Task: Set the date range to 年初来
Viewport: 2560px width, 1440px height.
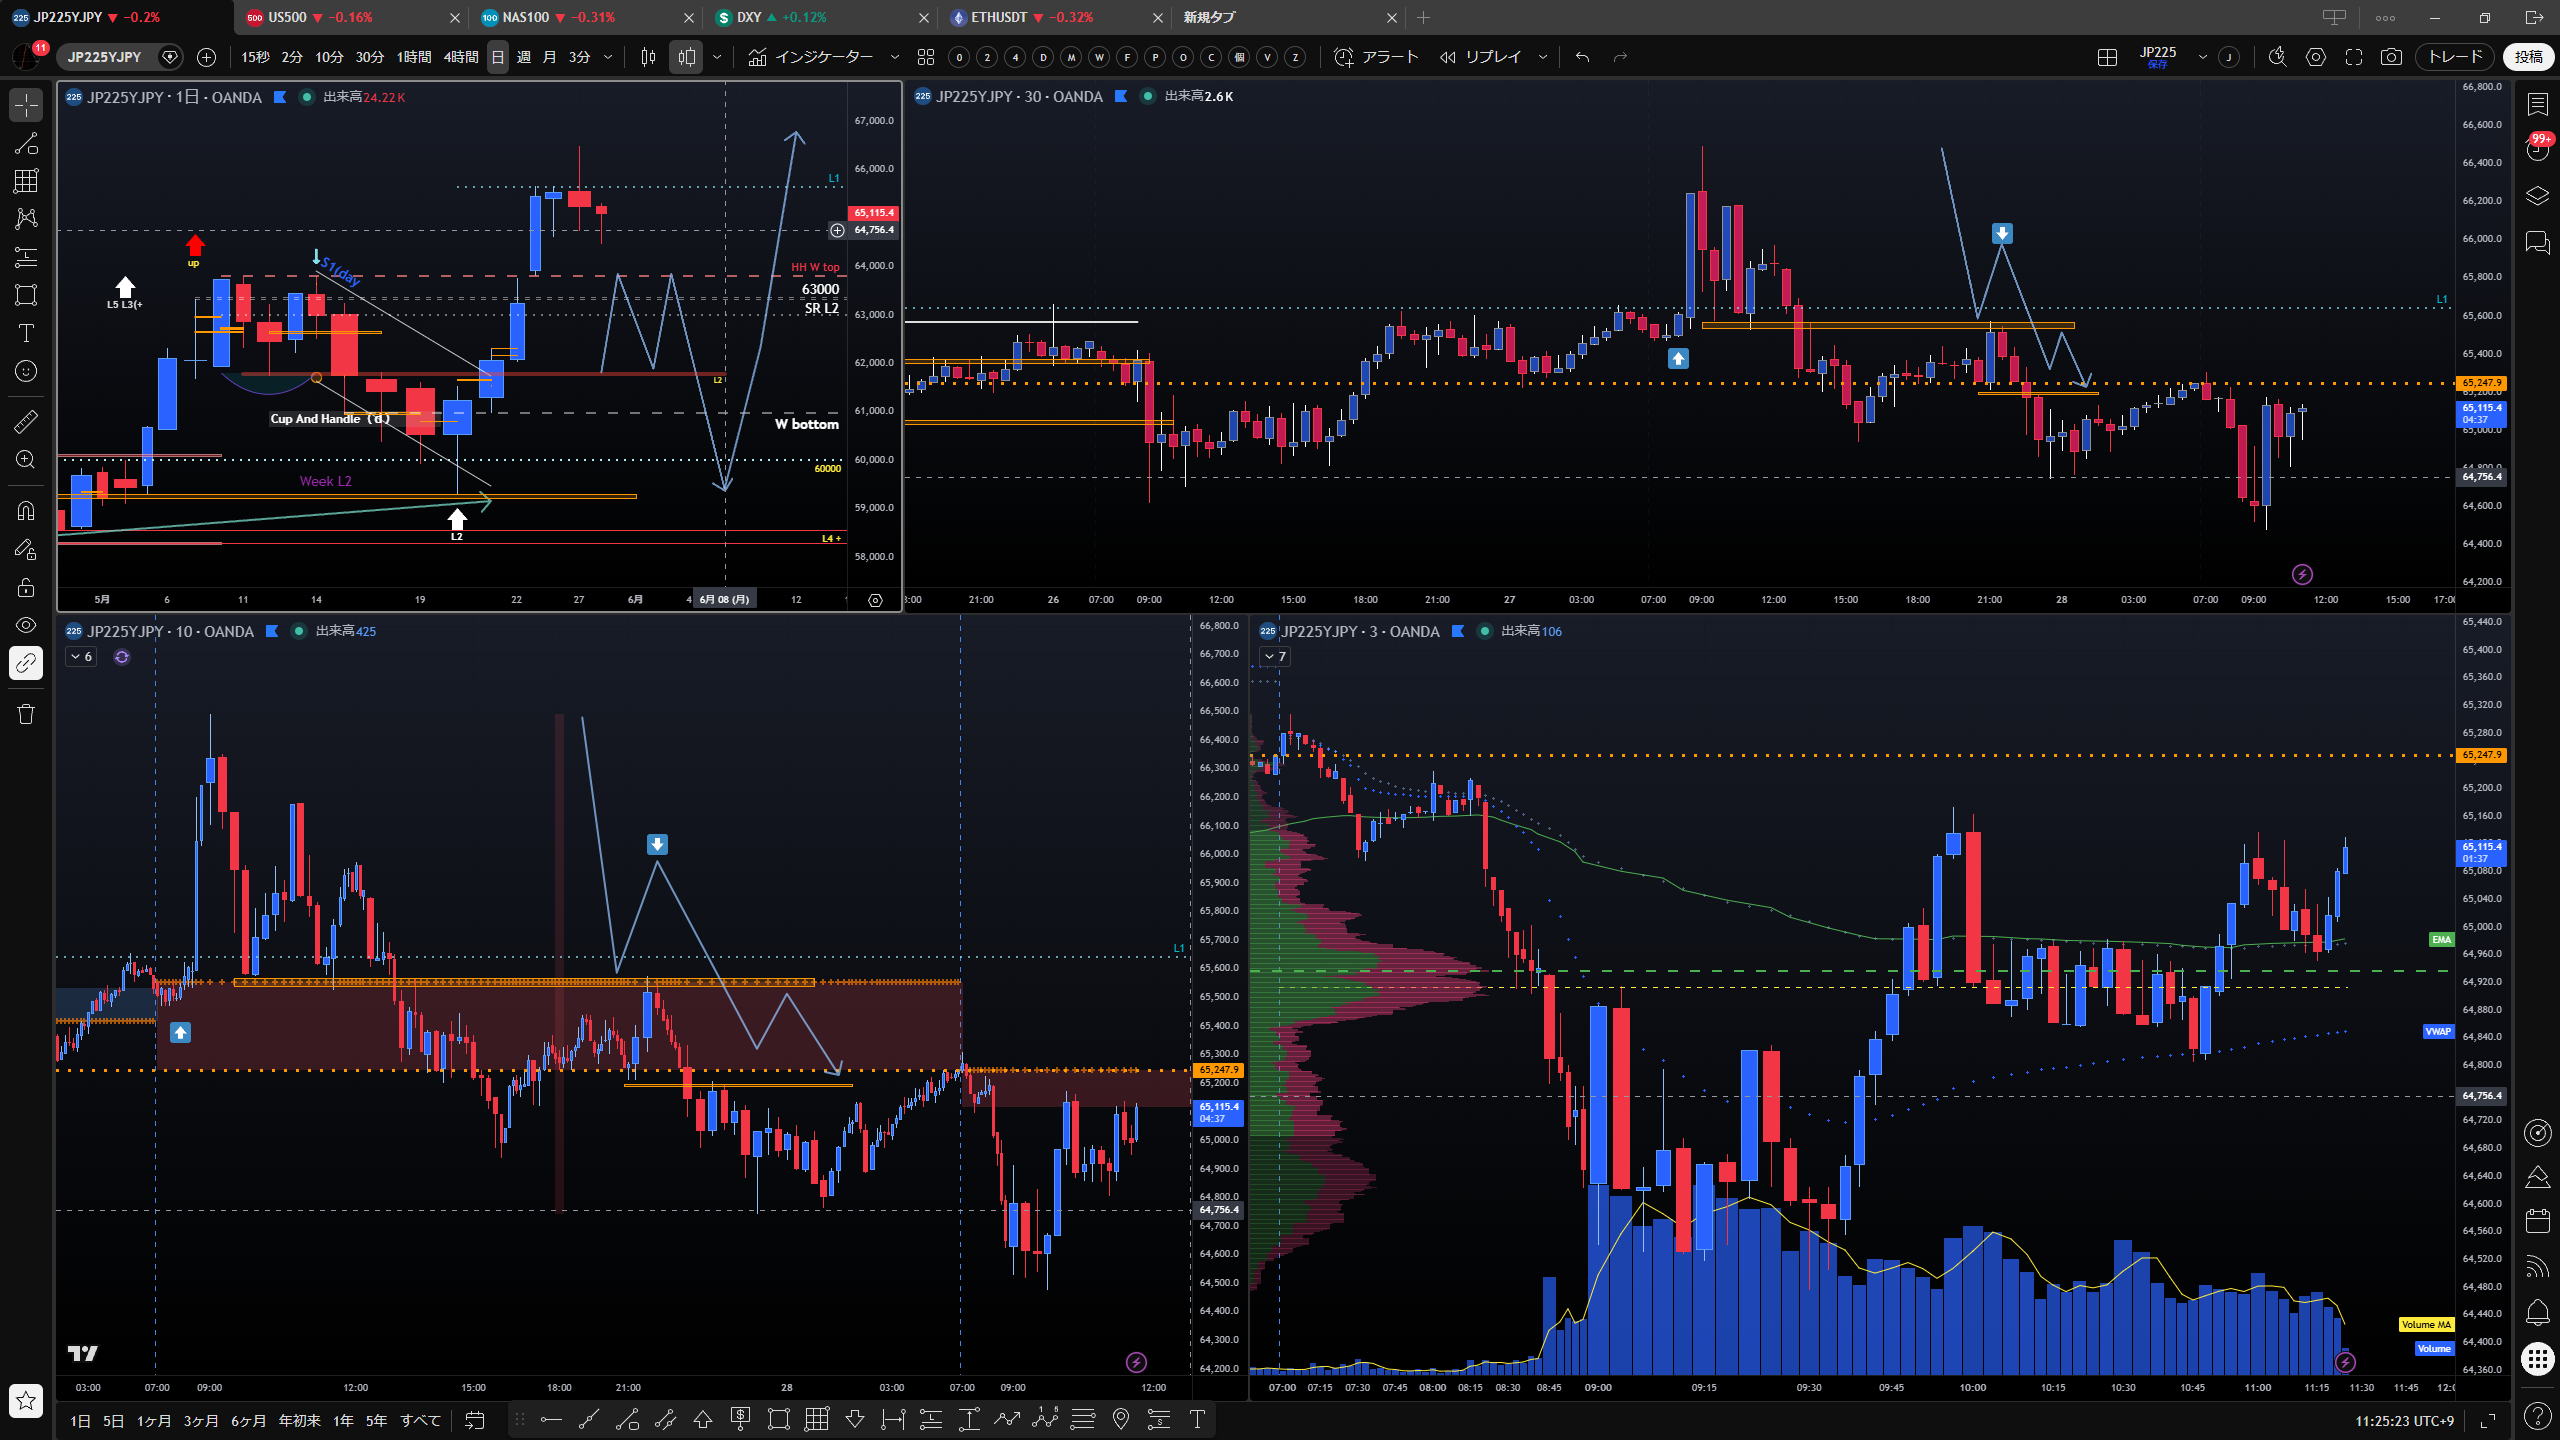Action: [x=299, y=1420]
